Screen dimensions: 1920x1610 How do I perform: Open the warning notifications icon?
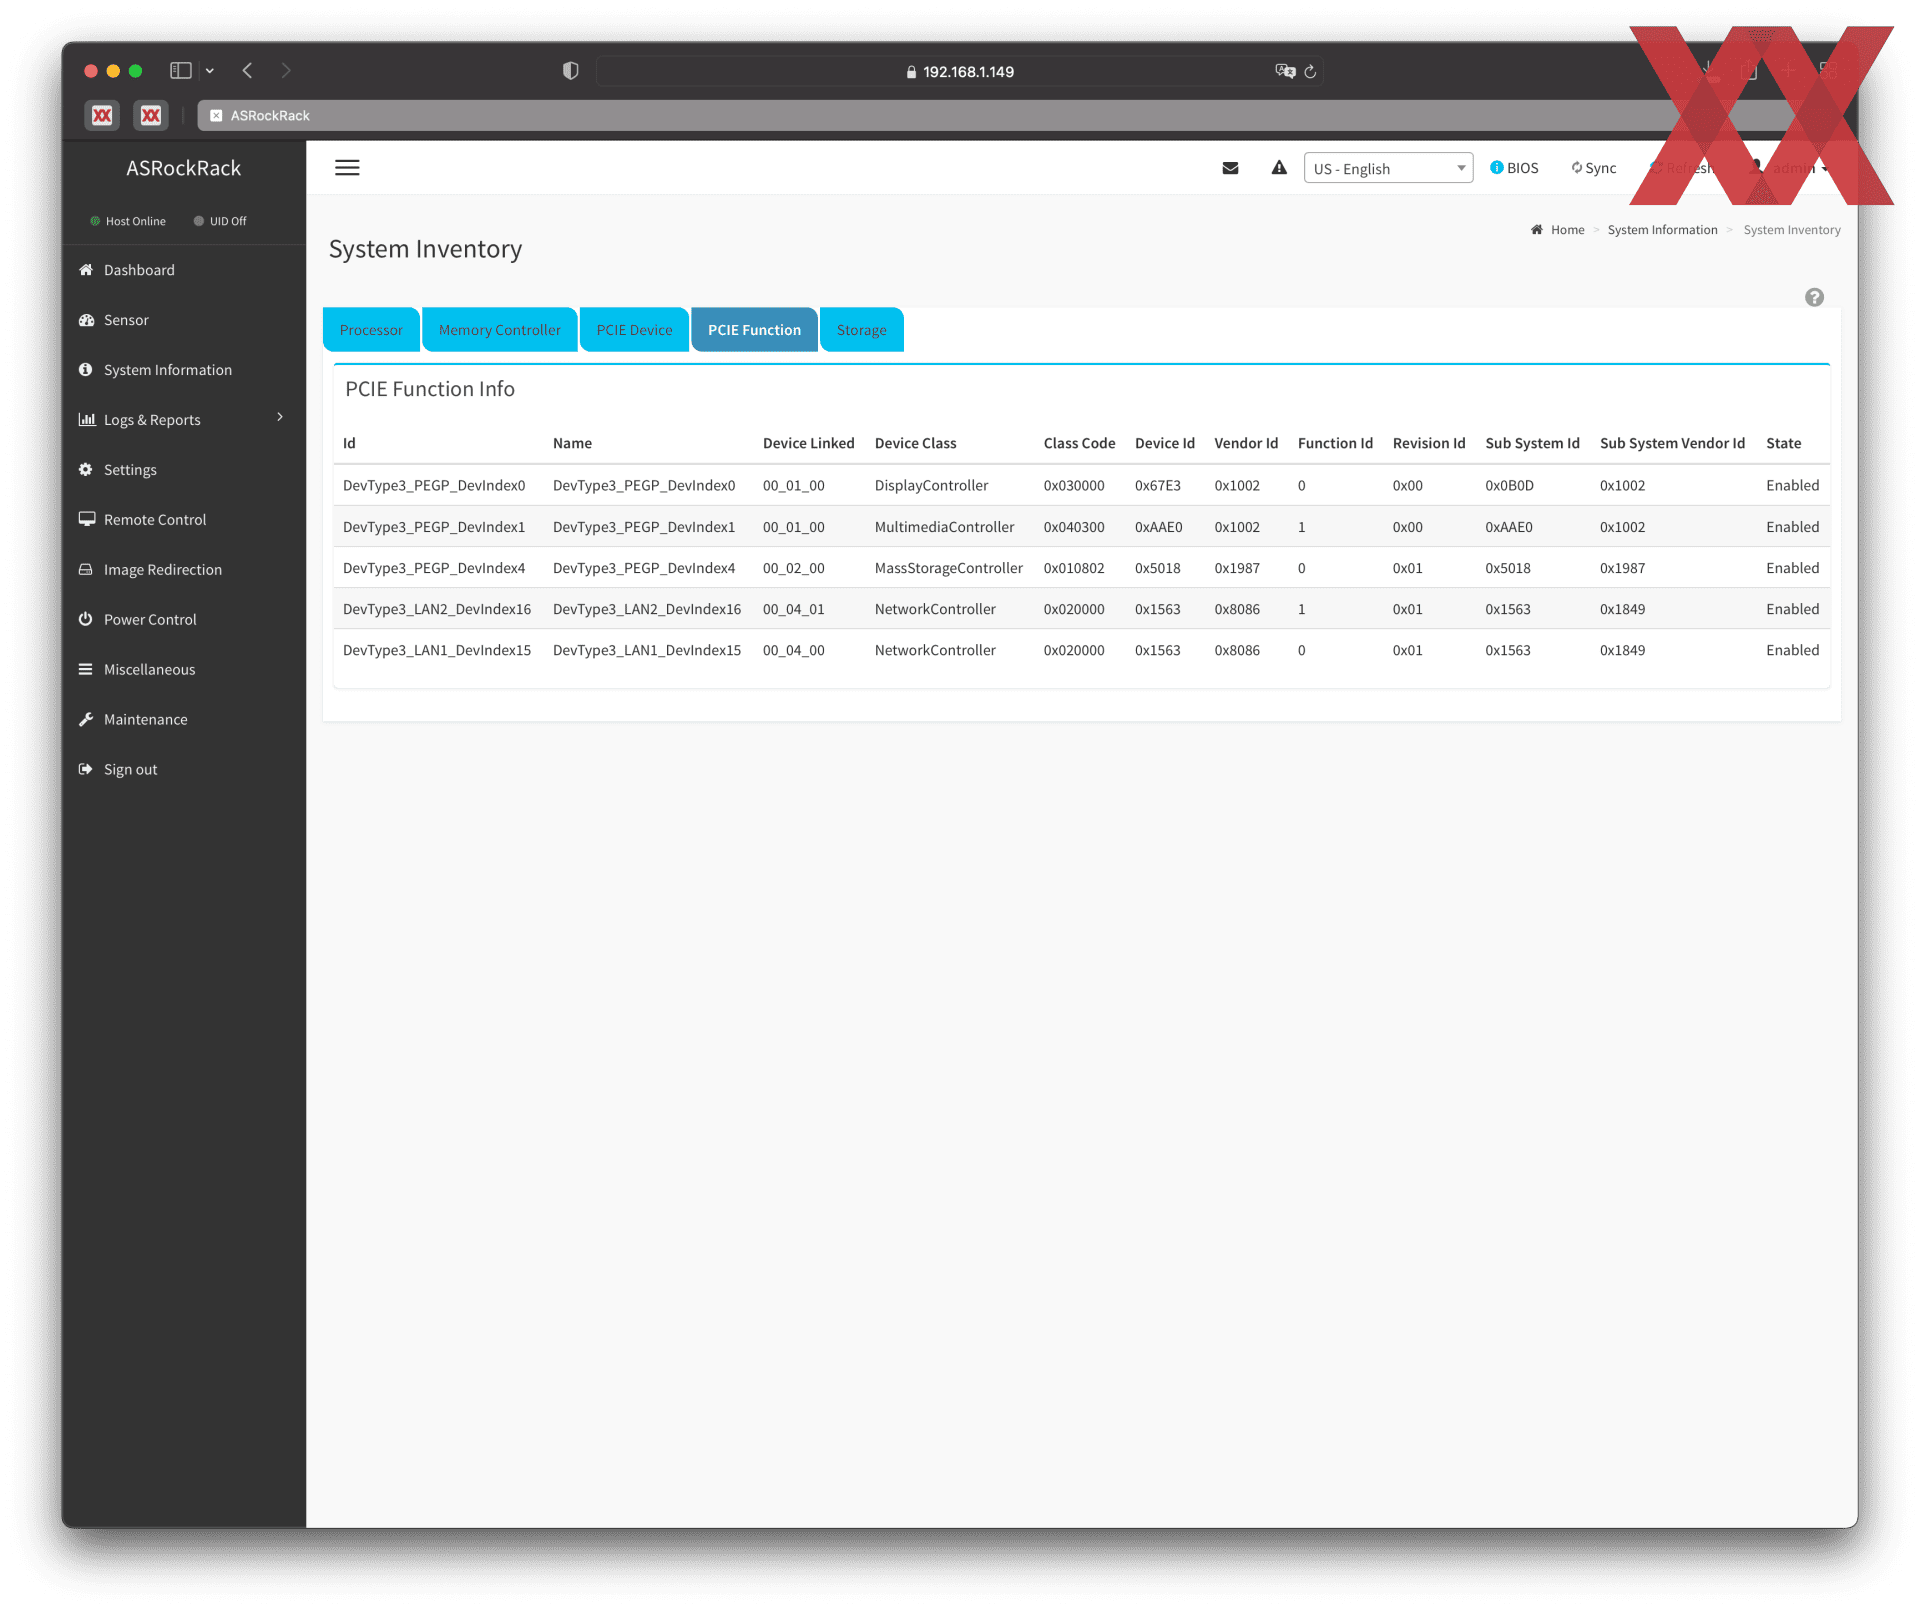point(1279,168)
